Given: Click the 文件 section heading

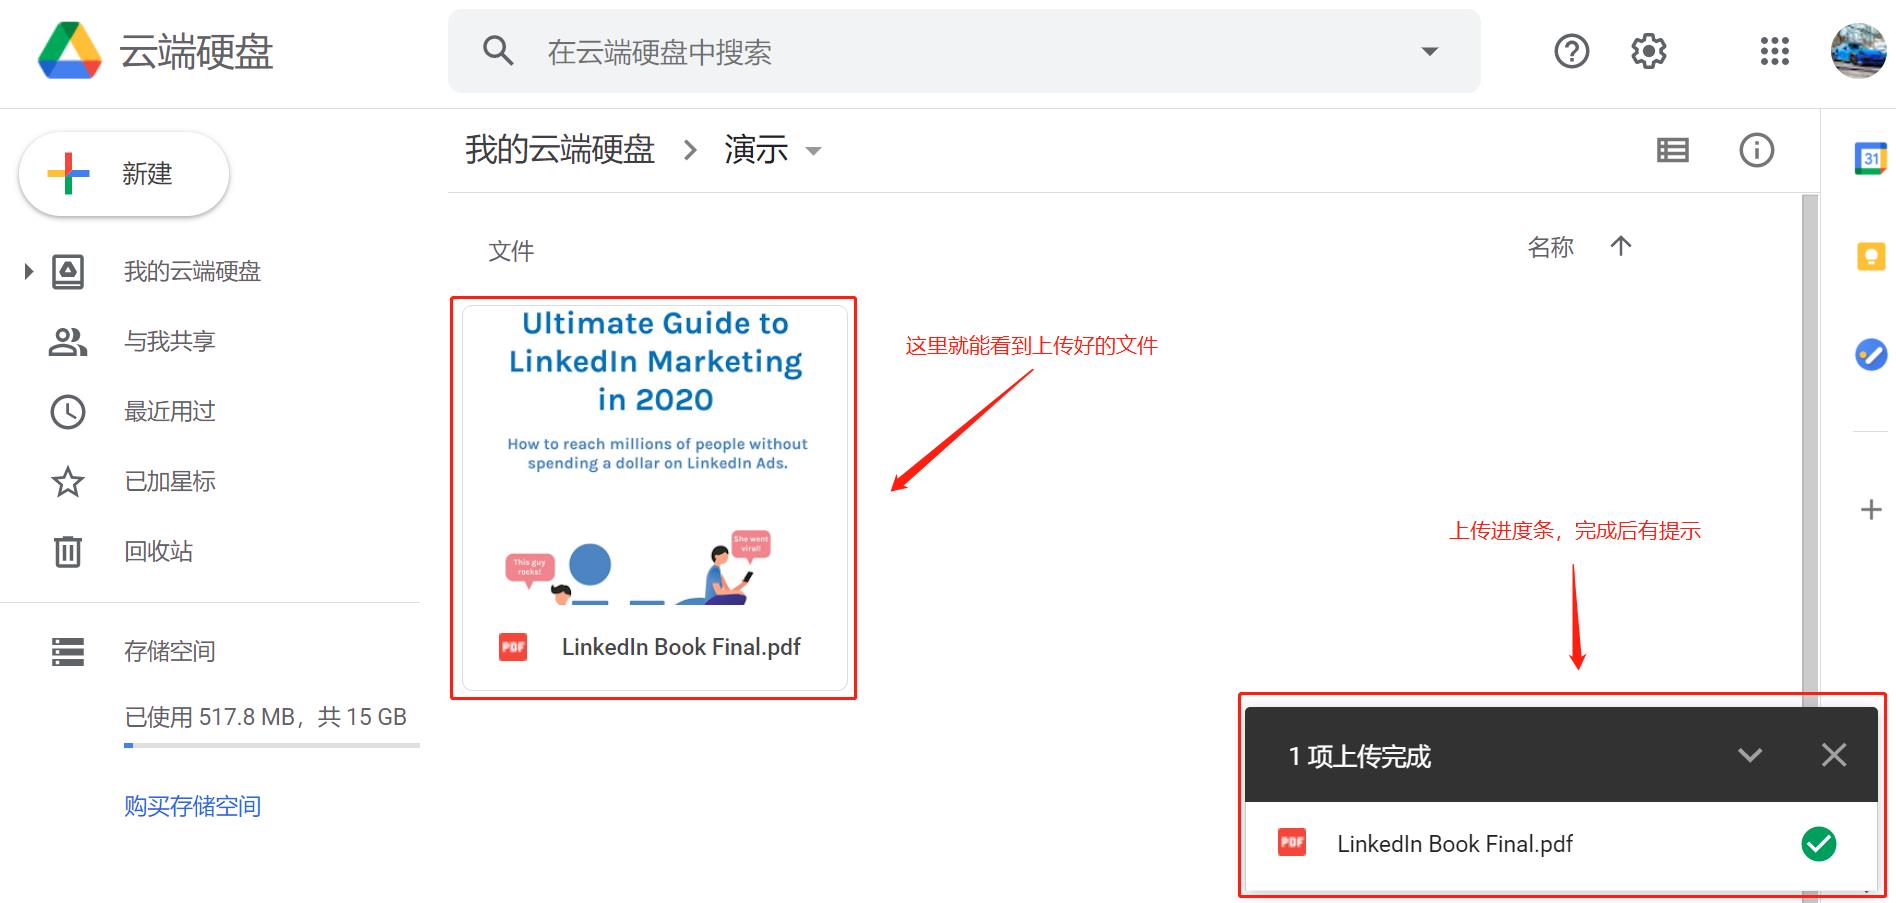Looking at the screenshot, I should 511,251.
